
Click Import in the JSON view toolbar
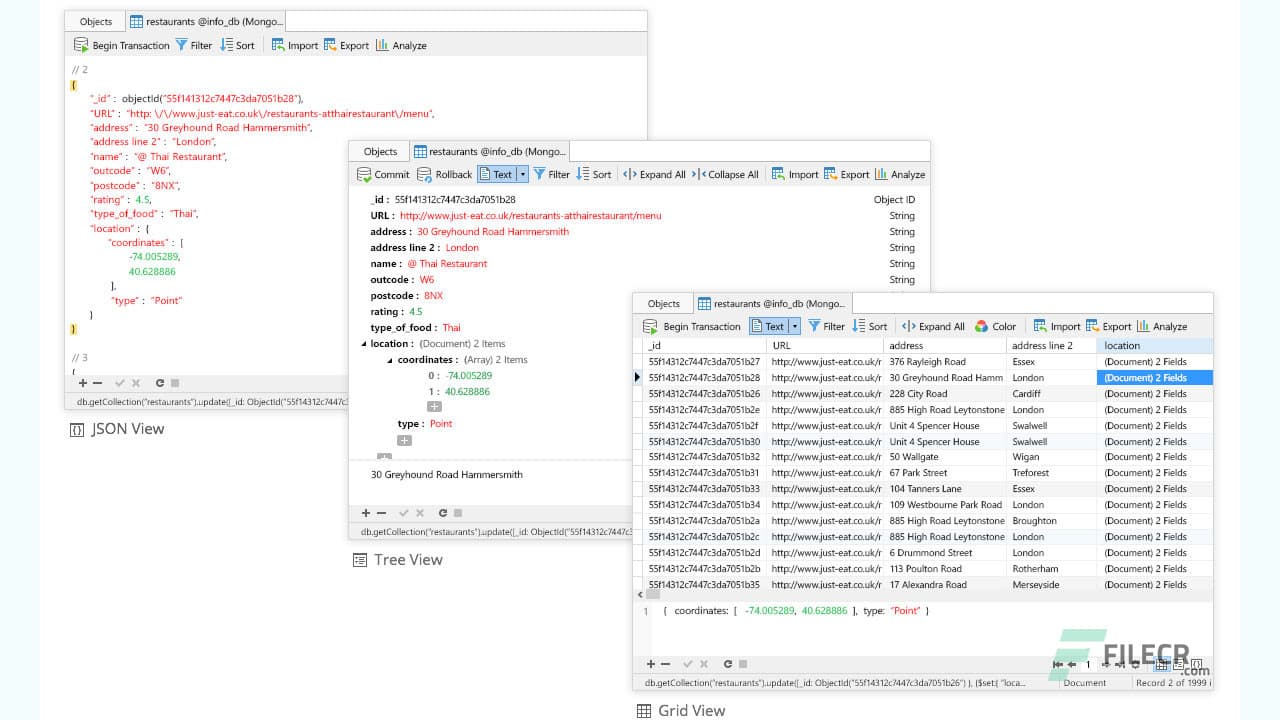point(294,45)
